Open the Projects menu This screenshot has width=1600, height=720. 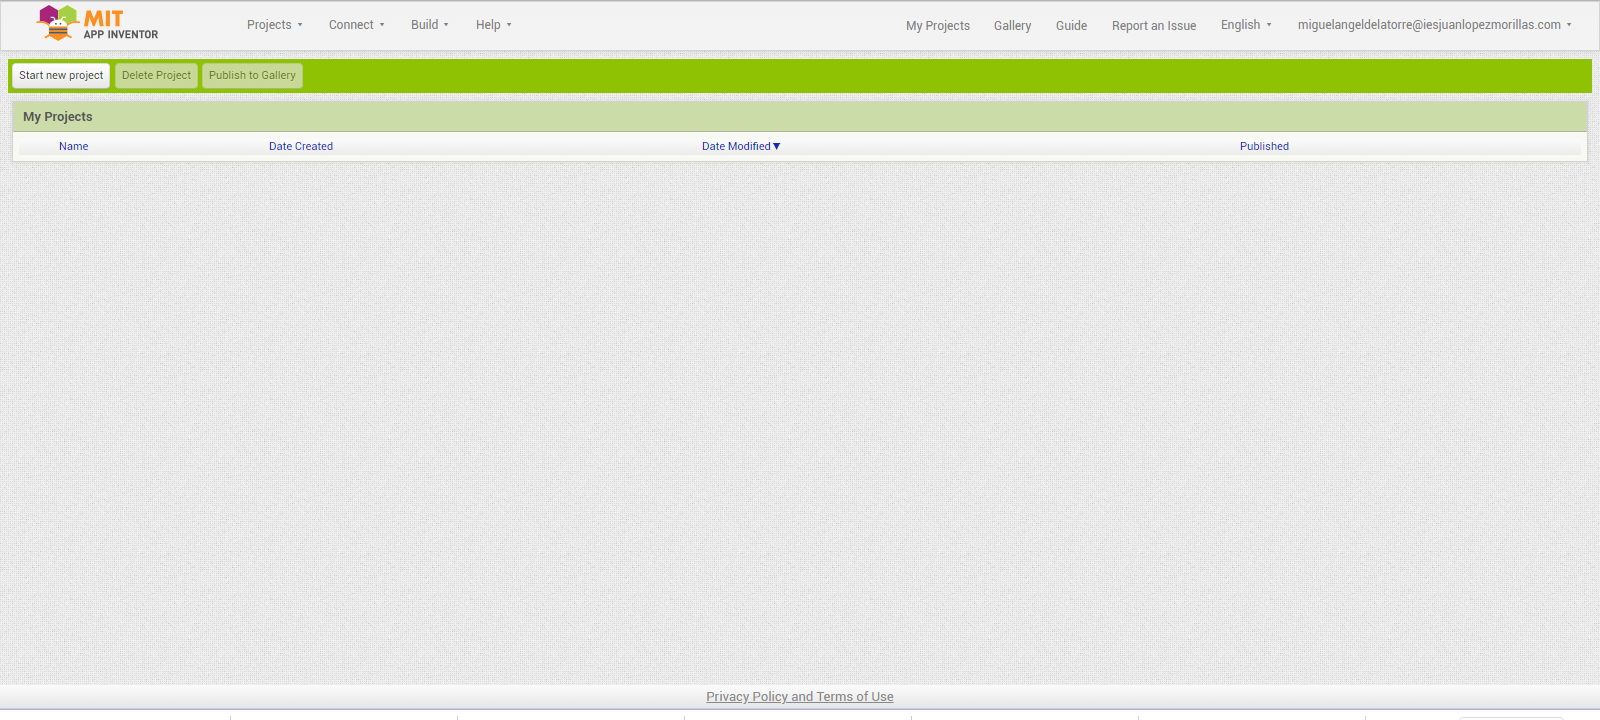(274, 25)
